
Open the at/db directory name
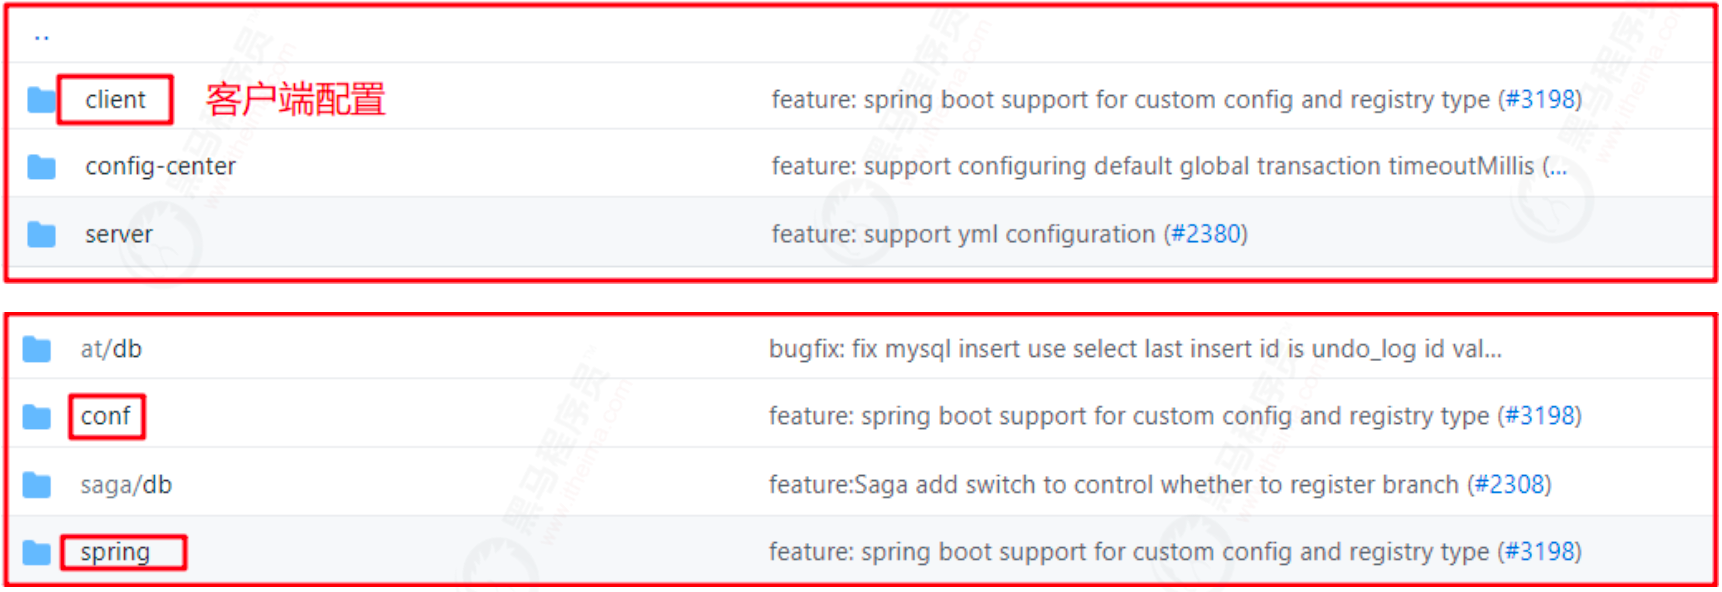(111, 349)
